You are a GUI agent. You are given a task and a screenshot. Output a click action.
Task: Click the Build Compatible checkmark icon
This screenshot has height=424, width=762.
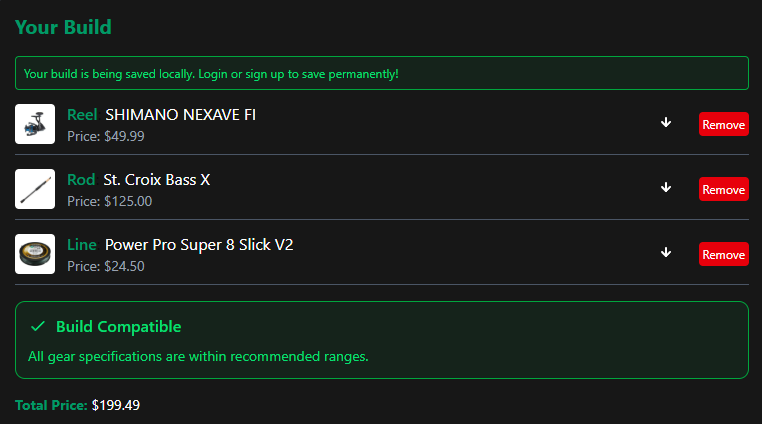click(38, 327)
